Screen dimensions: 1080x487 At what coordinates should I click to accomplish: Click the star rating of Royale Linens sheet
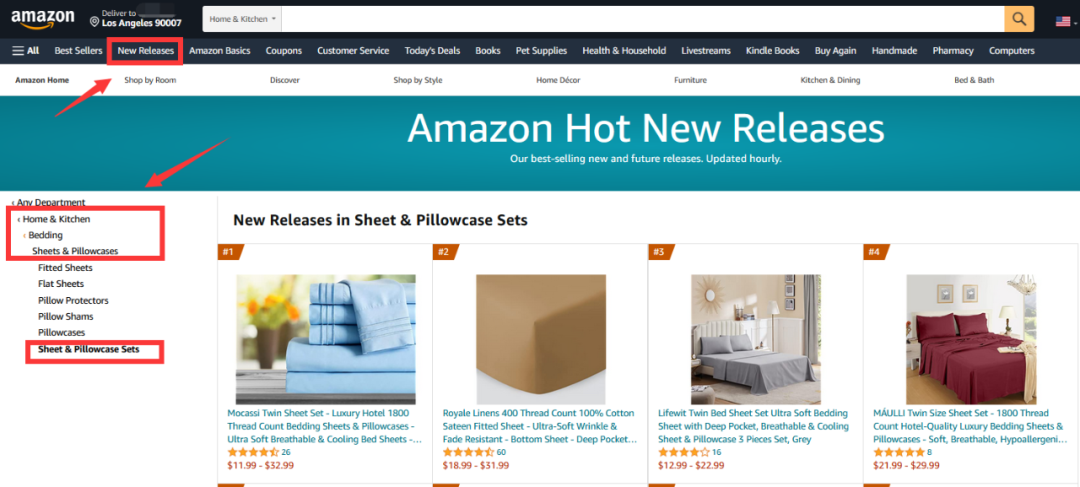(468, 453)
